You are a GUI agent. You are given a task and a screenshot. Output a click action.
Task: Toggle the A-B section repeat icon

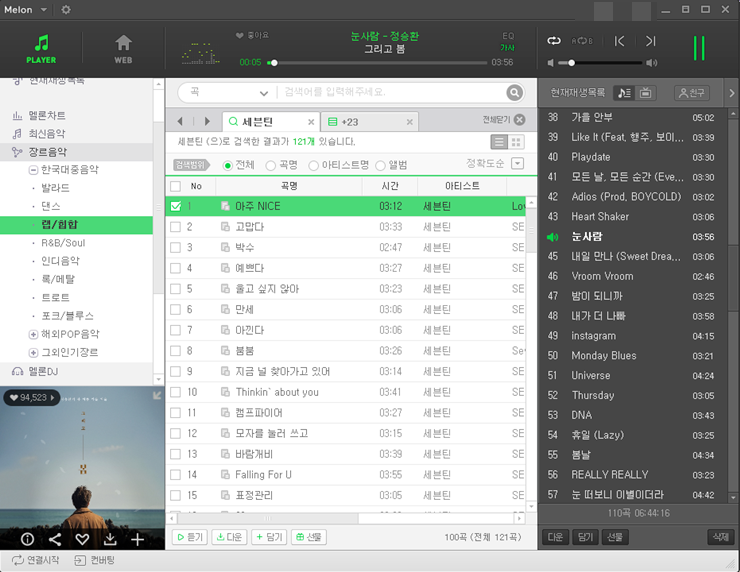(x=582, y=41)
